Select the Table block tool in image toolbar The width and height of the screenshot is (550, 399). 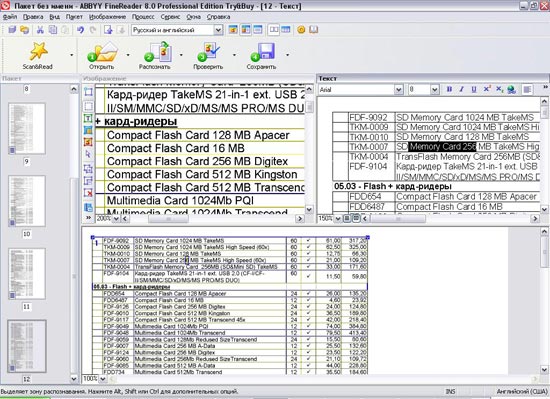[x=88, y=130]
